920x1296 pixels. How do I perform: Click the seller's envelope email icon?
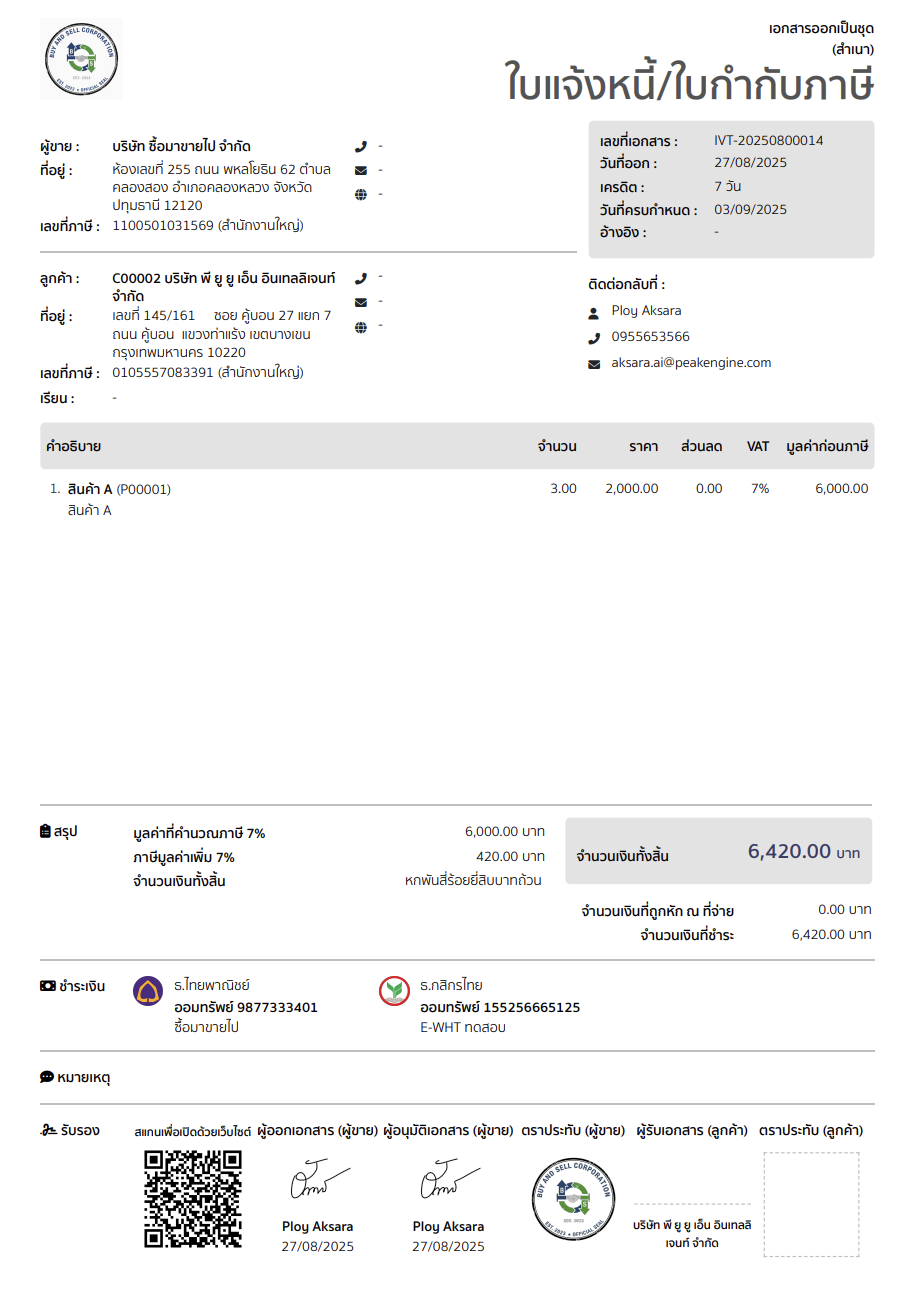361,170
